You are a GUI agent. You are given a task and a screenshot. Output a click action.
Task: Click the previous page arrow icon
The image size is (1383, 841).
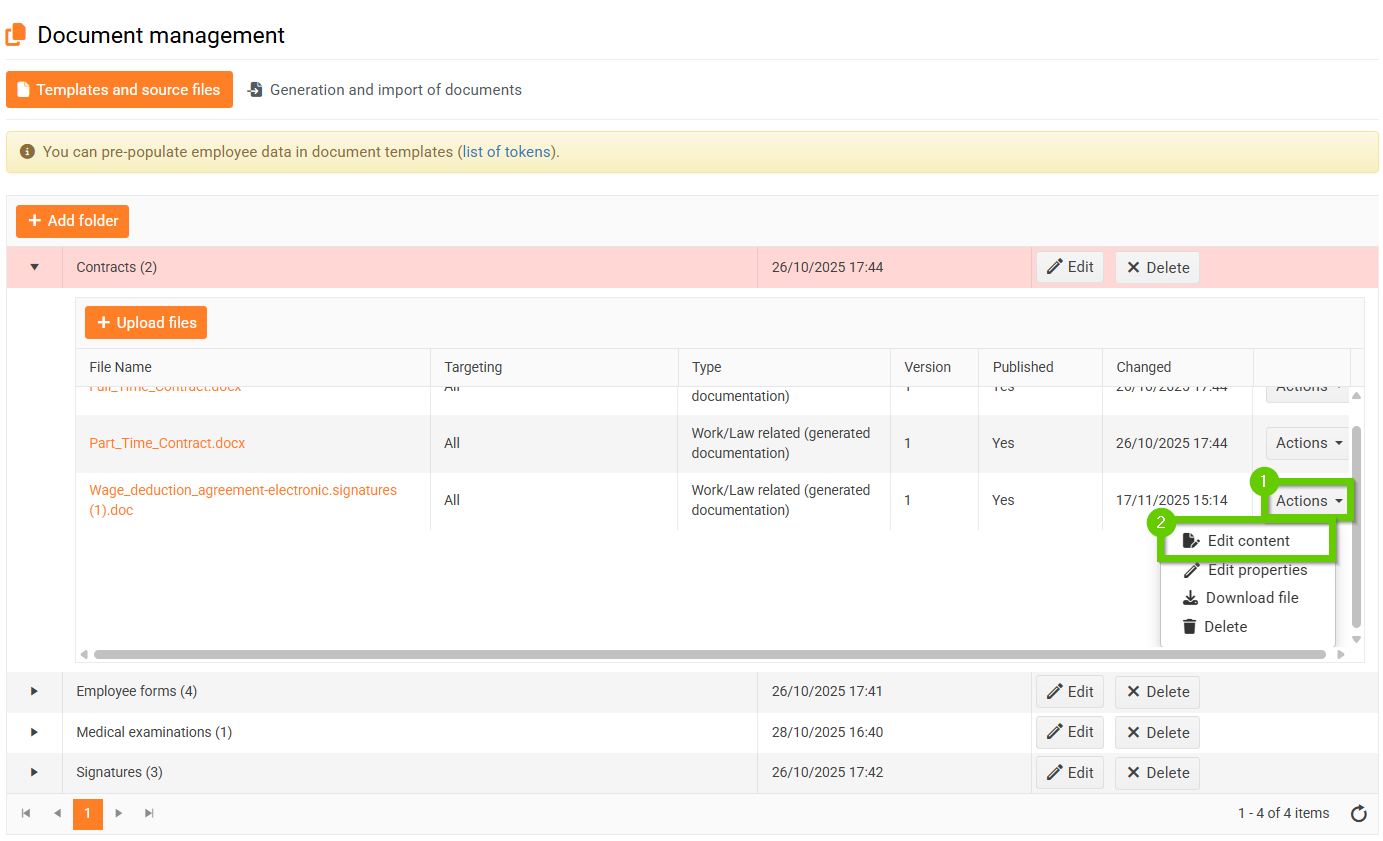(x=57, y=814)
